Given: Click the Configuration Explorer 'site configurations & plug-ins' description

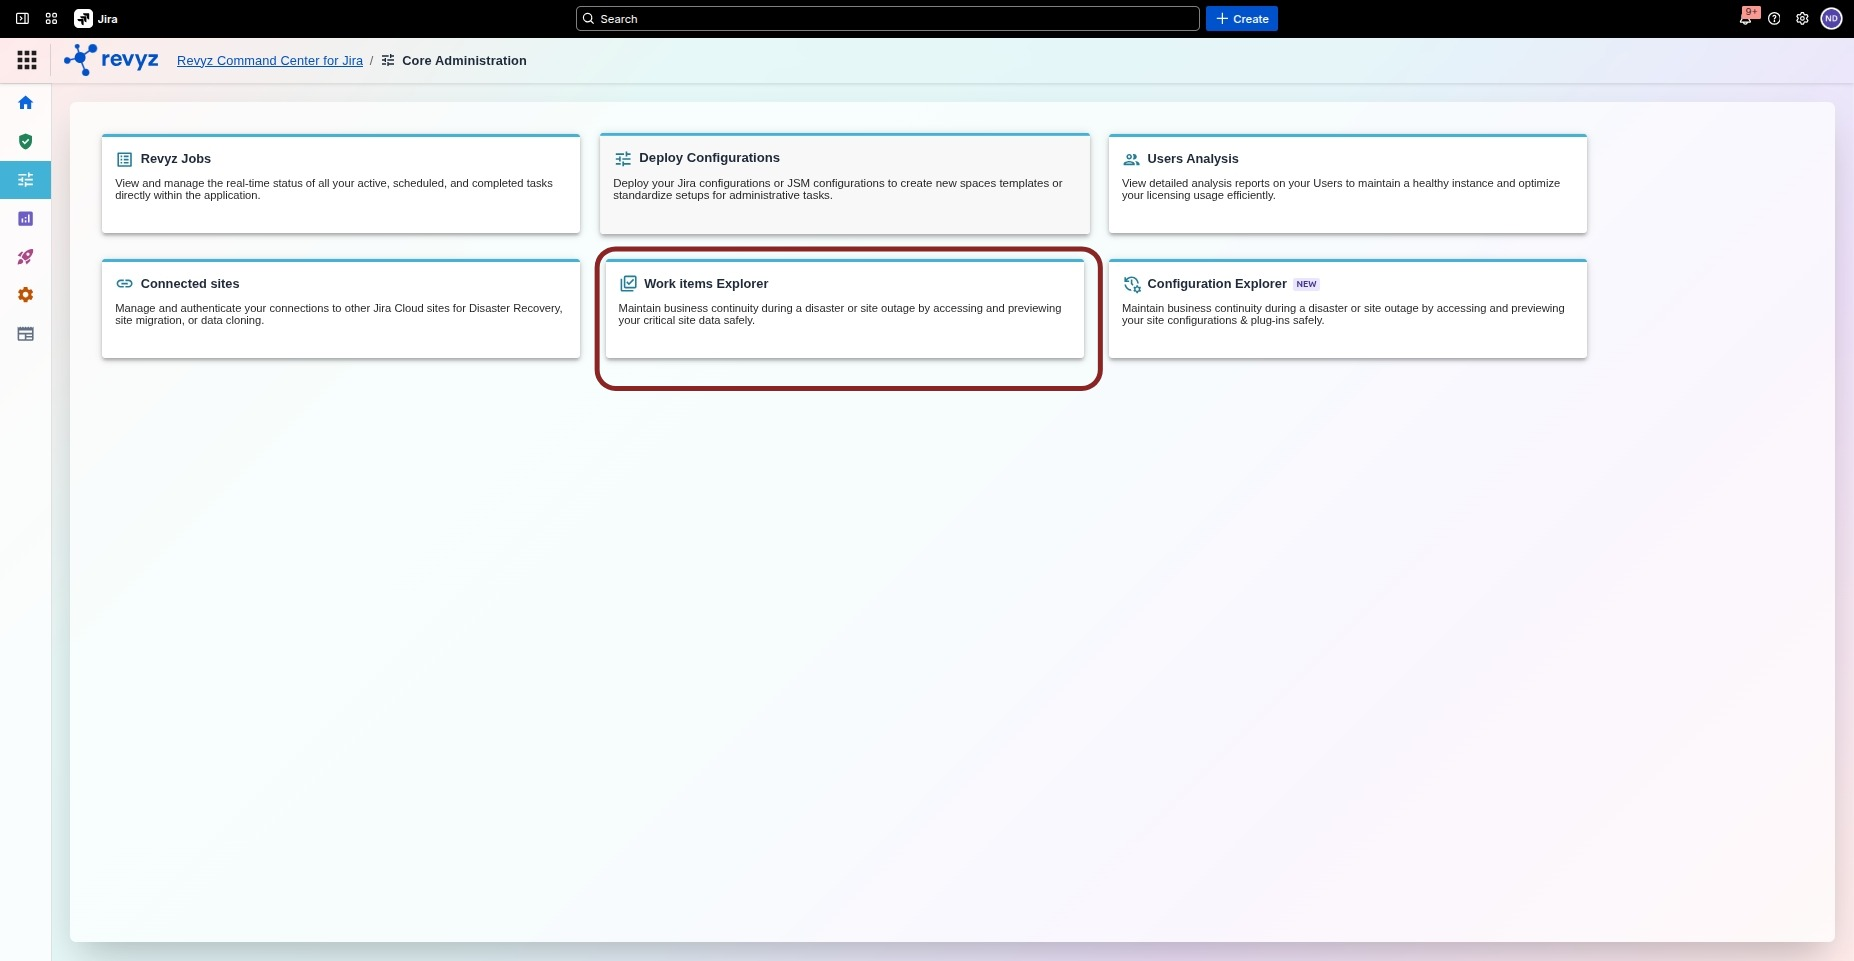Looking at the screenshot, I should point(1343,314).
